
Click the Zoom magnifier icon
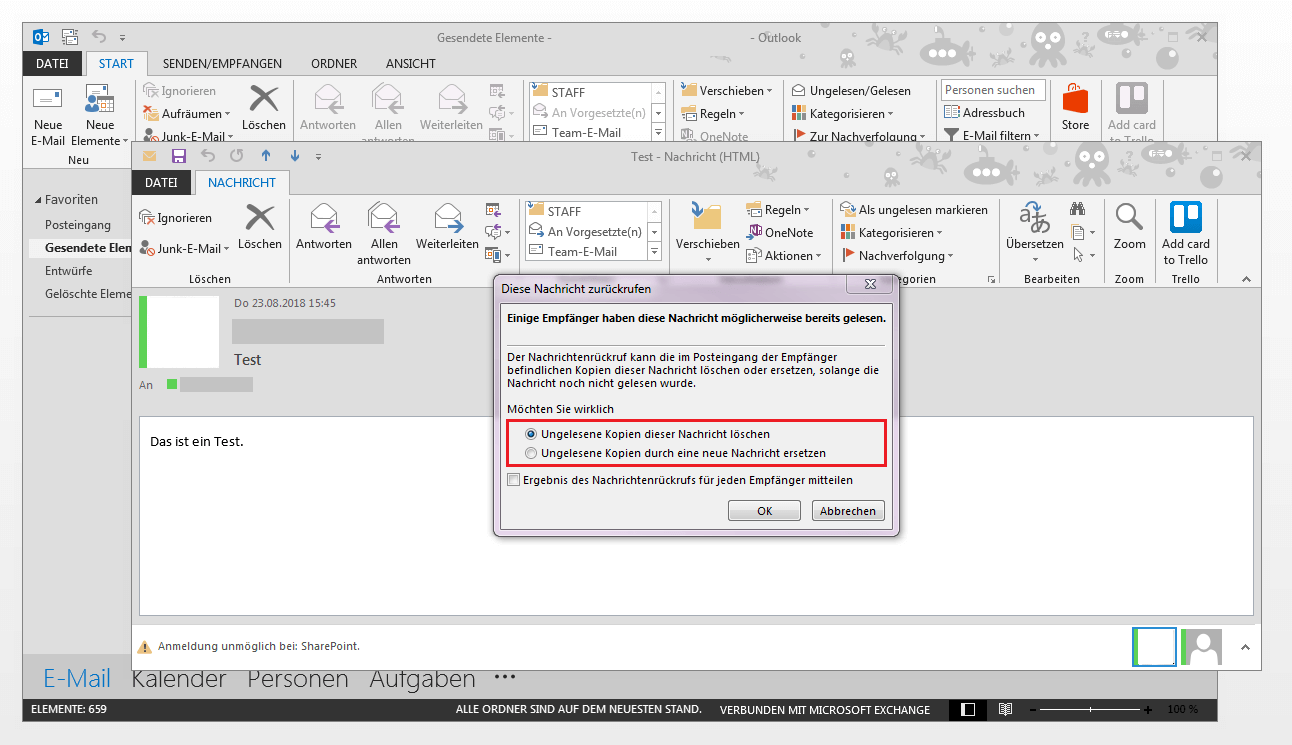[1129, 217]
